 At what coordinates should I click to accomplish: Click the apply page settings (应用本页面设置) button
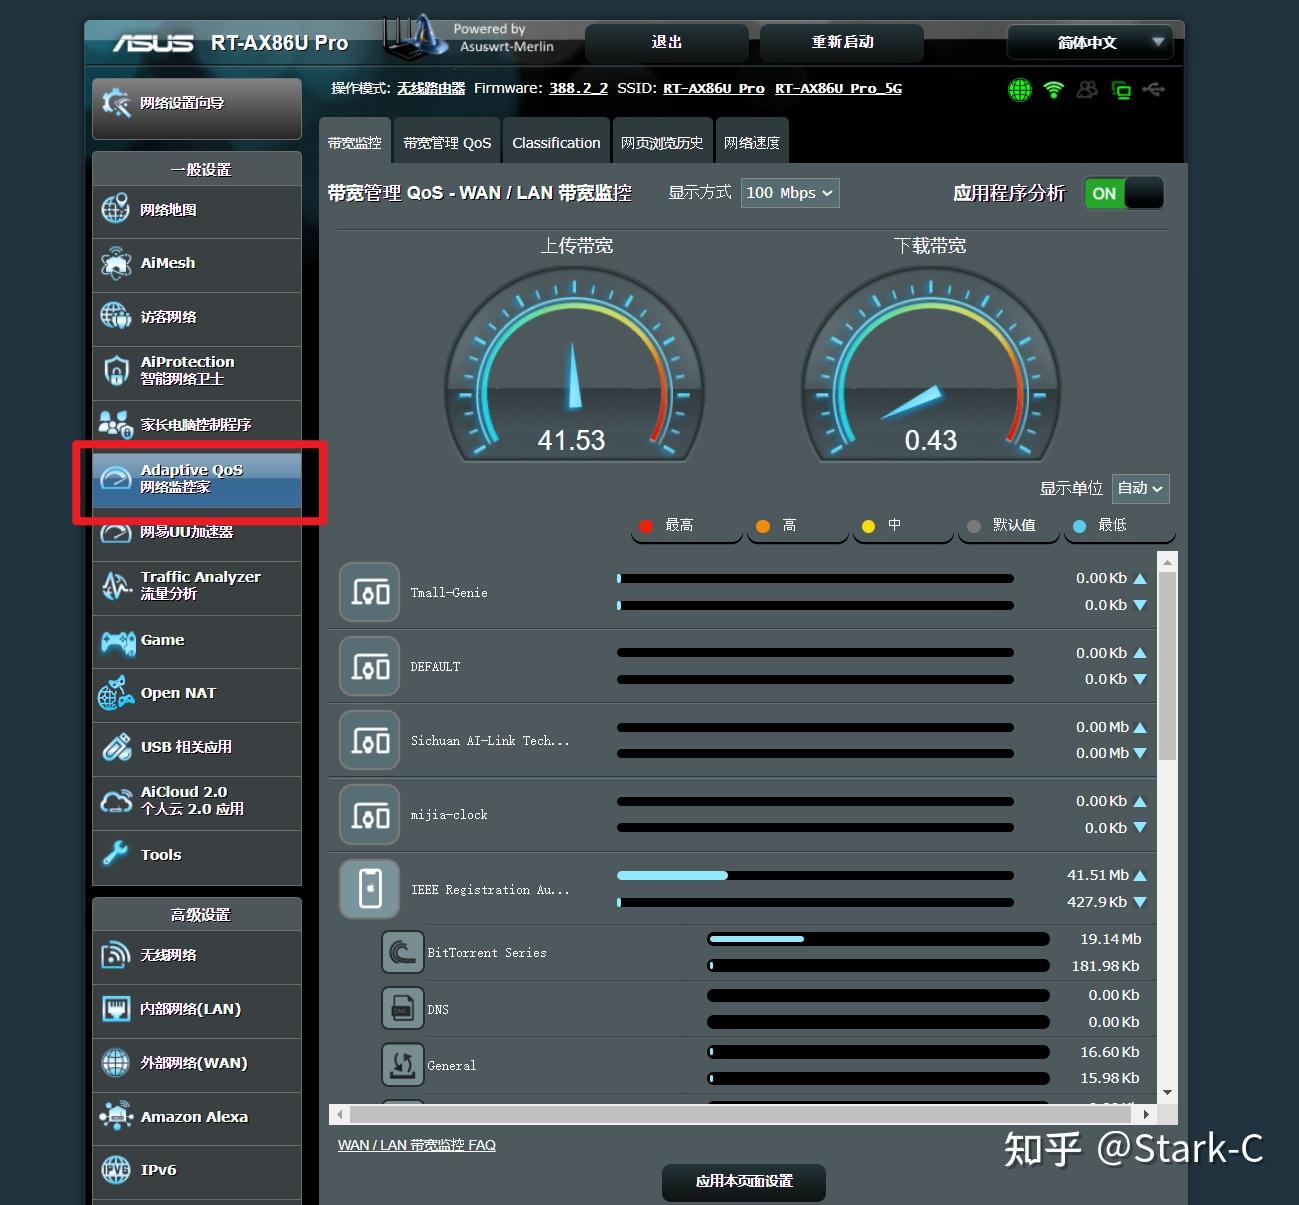[x=744, y=1181]
